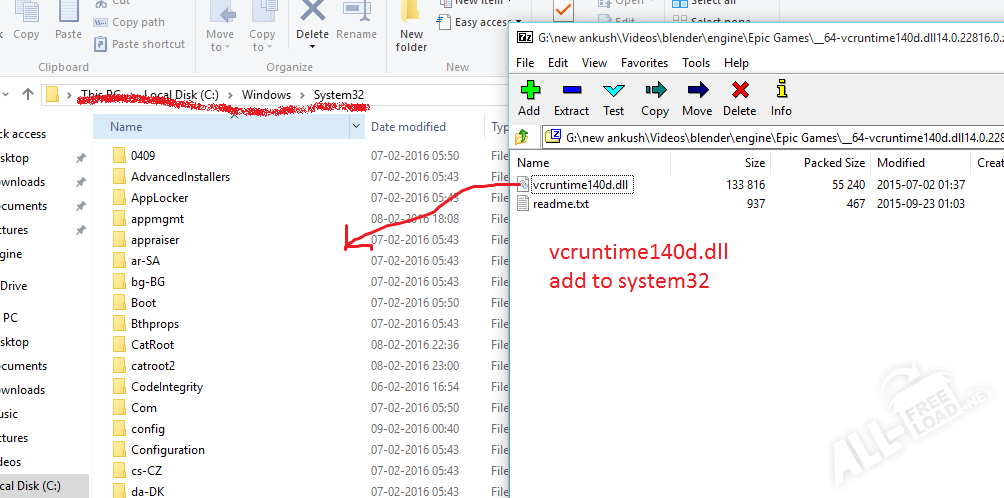Click the red Delete X in 7-Zip
The width and height of the screenshot is (1004, 498).
(739, 98)
